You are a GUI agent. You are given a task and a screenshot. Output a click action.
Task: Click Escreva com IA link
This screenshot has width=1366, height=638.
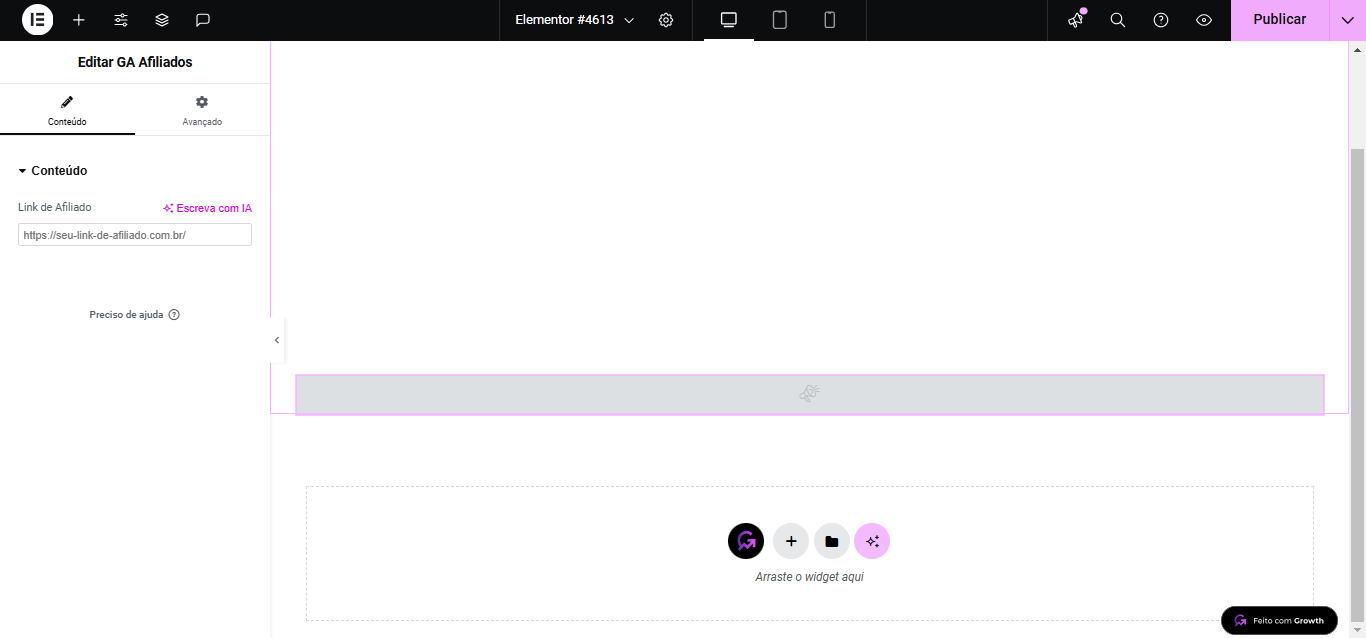pos(208,208)
